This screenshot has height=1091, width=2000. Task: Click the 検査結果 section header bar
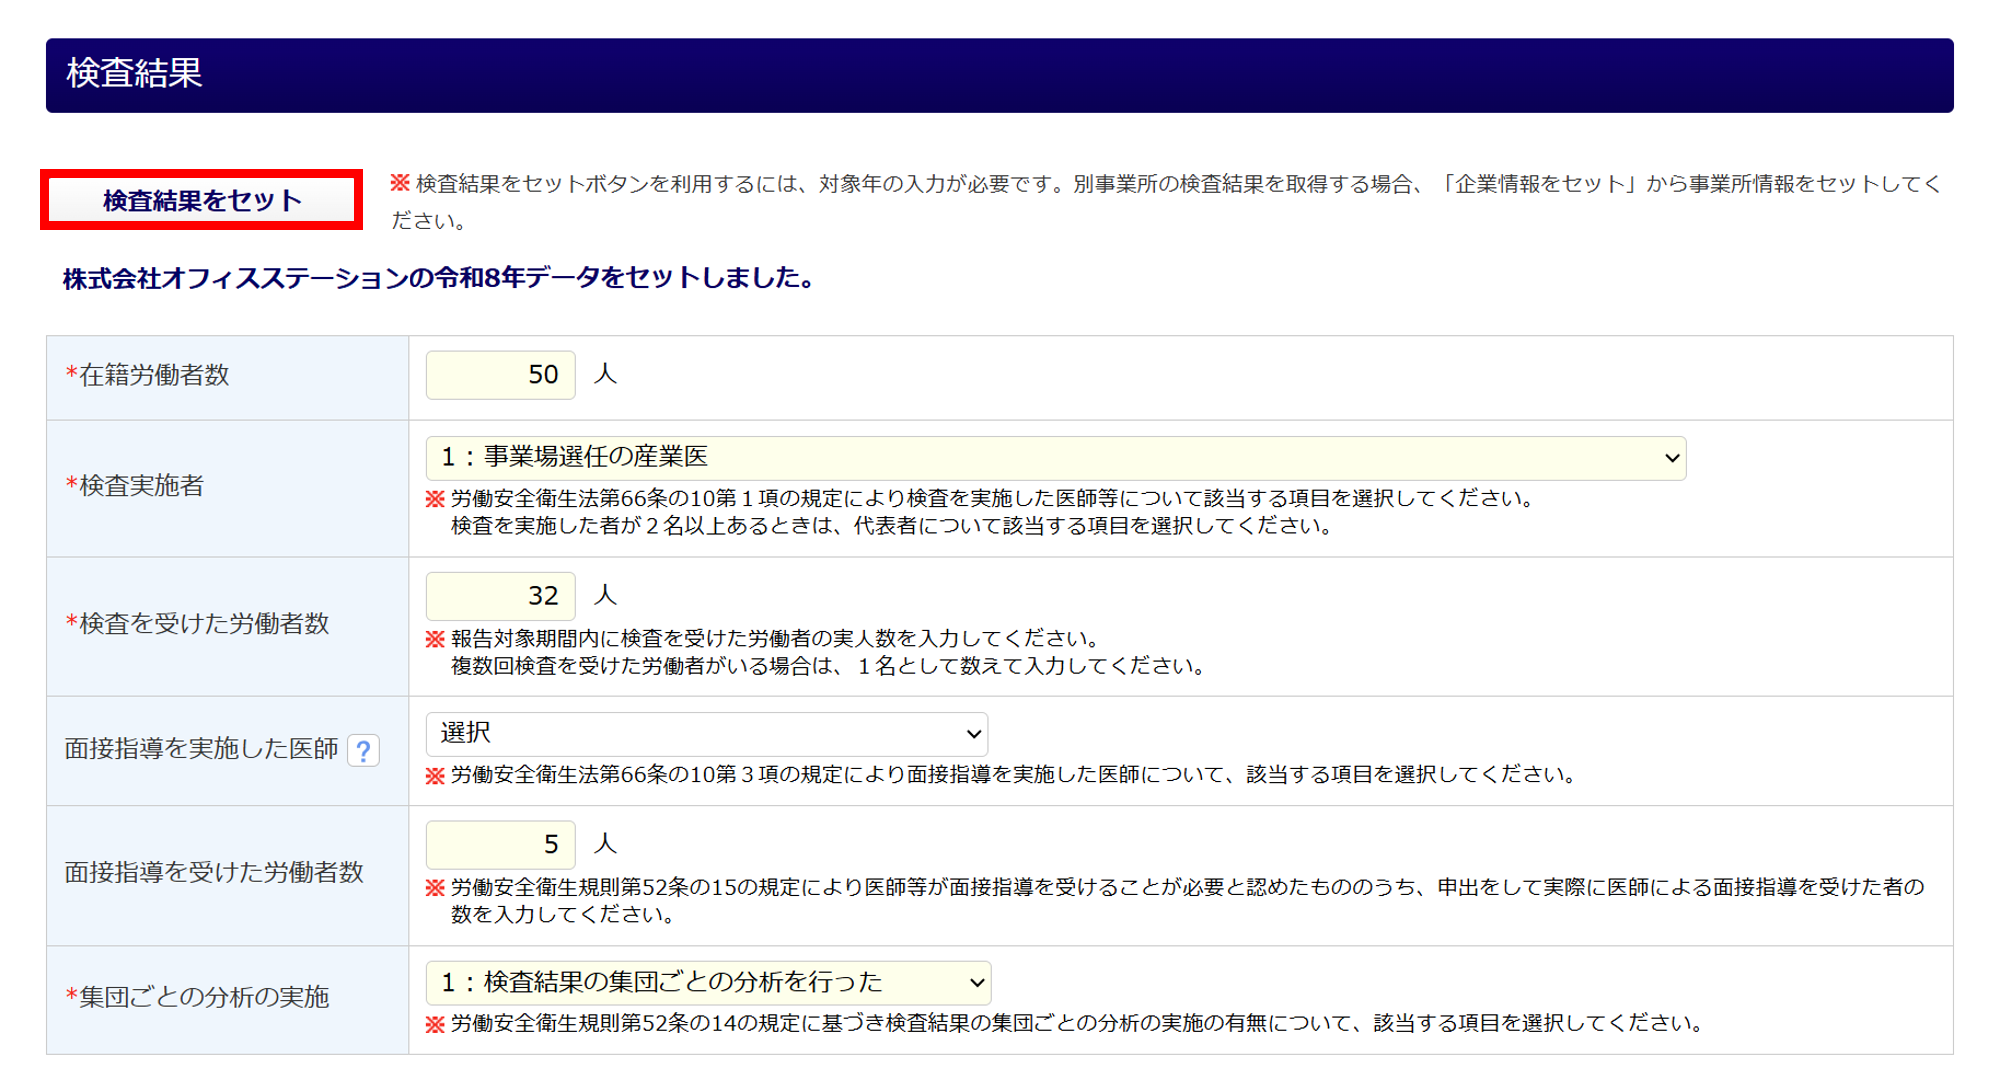999,75
